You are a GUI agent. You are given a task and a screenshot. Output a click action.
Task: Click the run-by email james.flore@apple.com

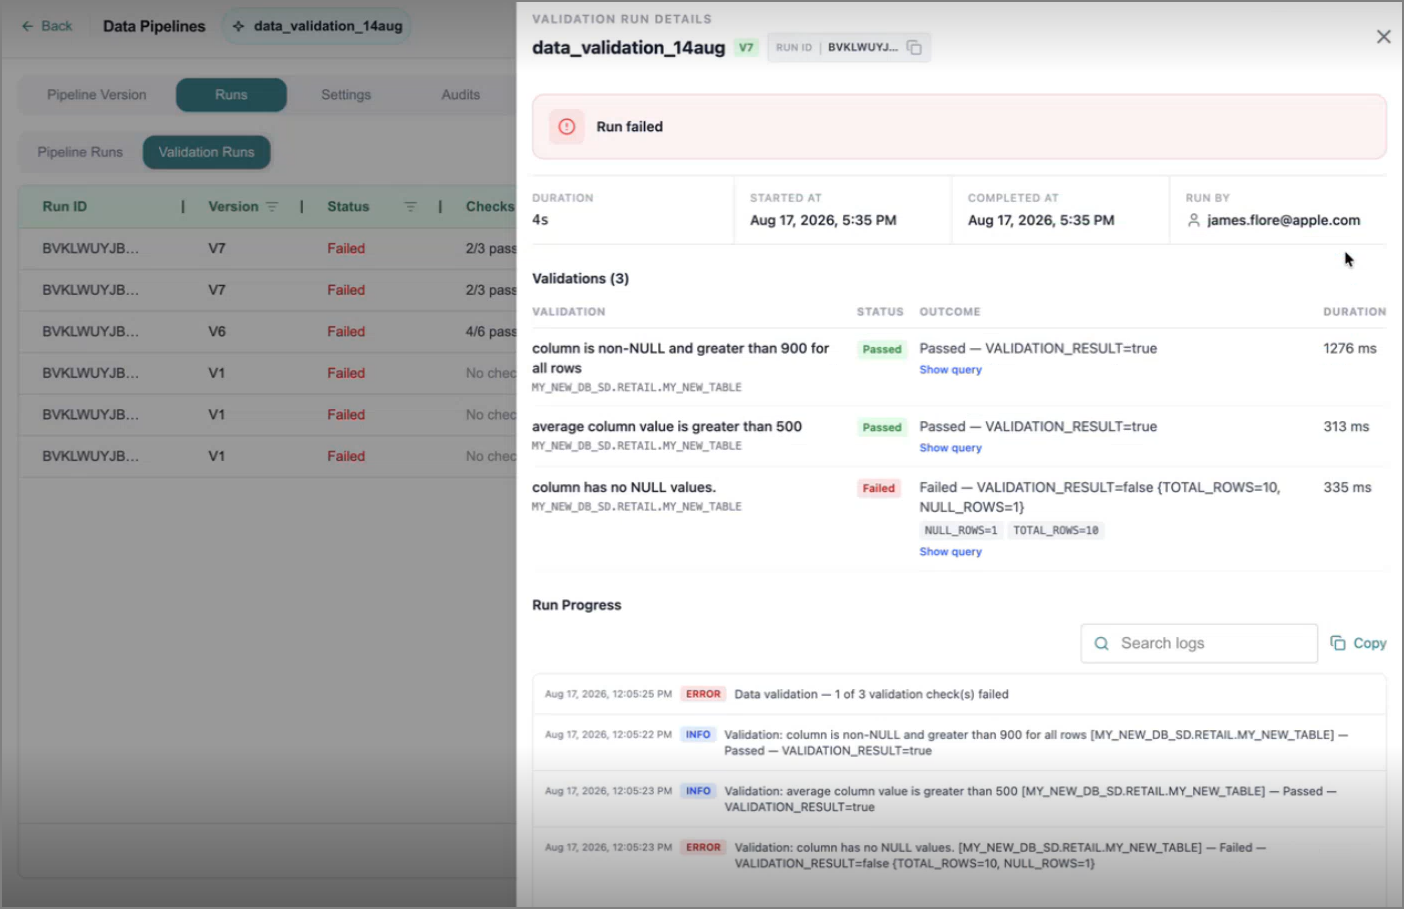coord(1283,220)
